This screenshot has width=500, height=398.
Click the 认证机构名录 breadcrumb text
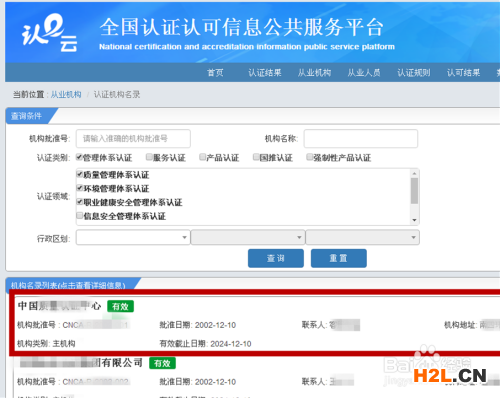point(117,95)
